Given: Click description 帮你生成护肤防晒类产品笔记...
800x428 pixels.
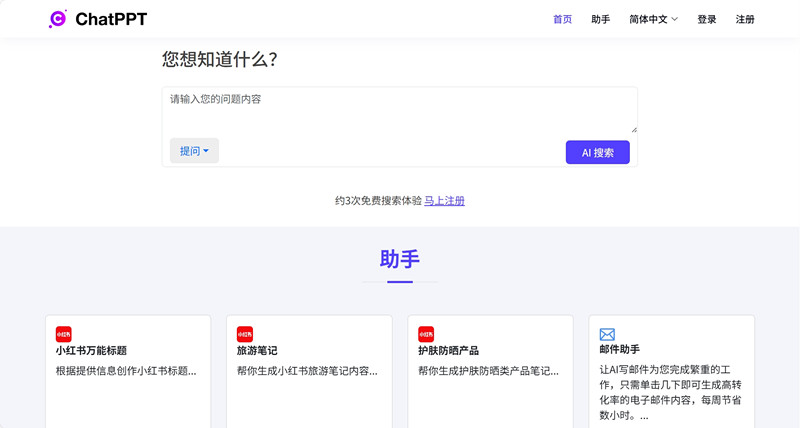Looking at the screenshot, I should click(x=488, y=371).
